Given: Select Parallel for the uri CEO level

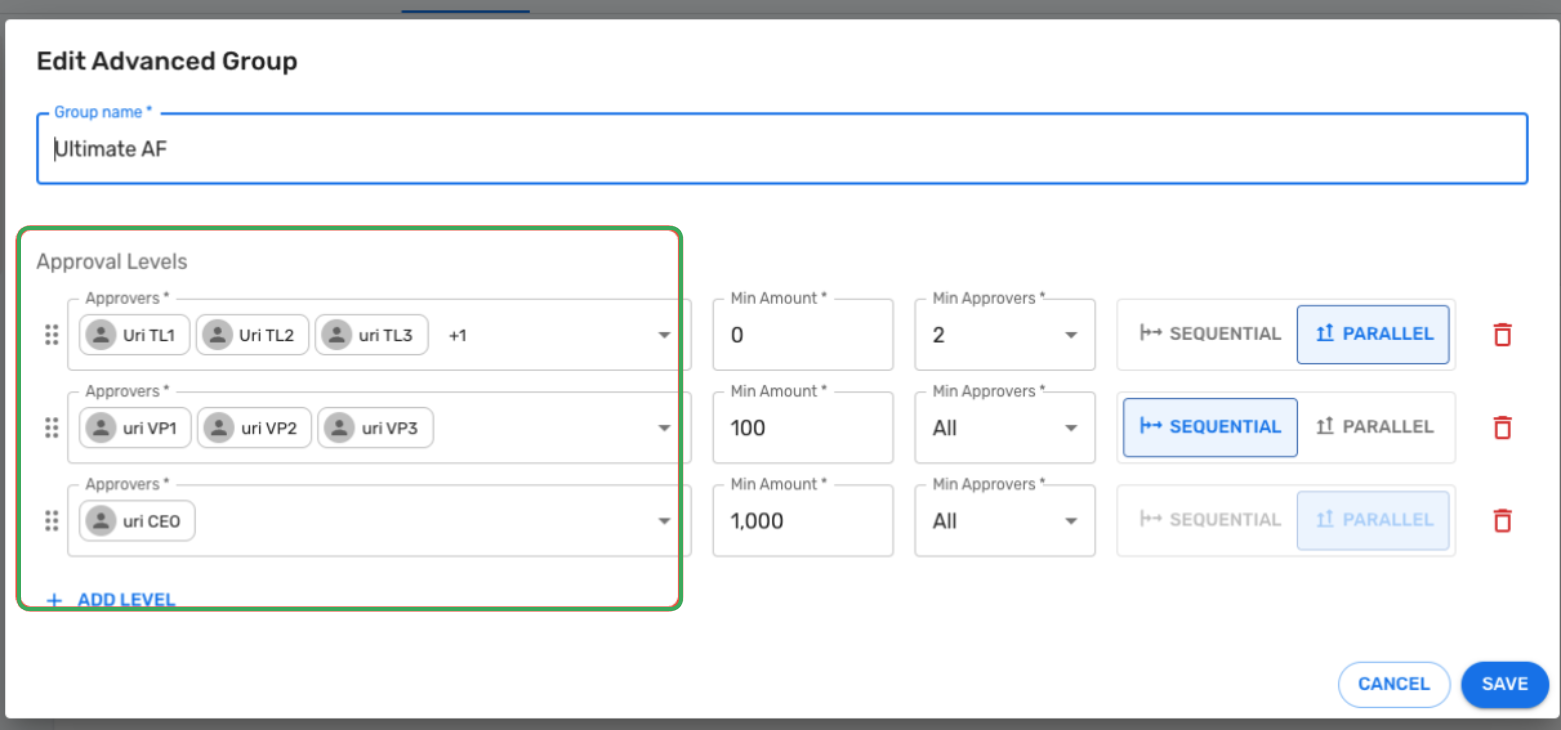Looking at the screenshot, I should (x=1373, y=520).
